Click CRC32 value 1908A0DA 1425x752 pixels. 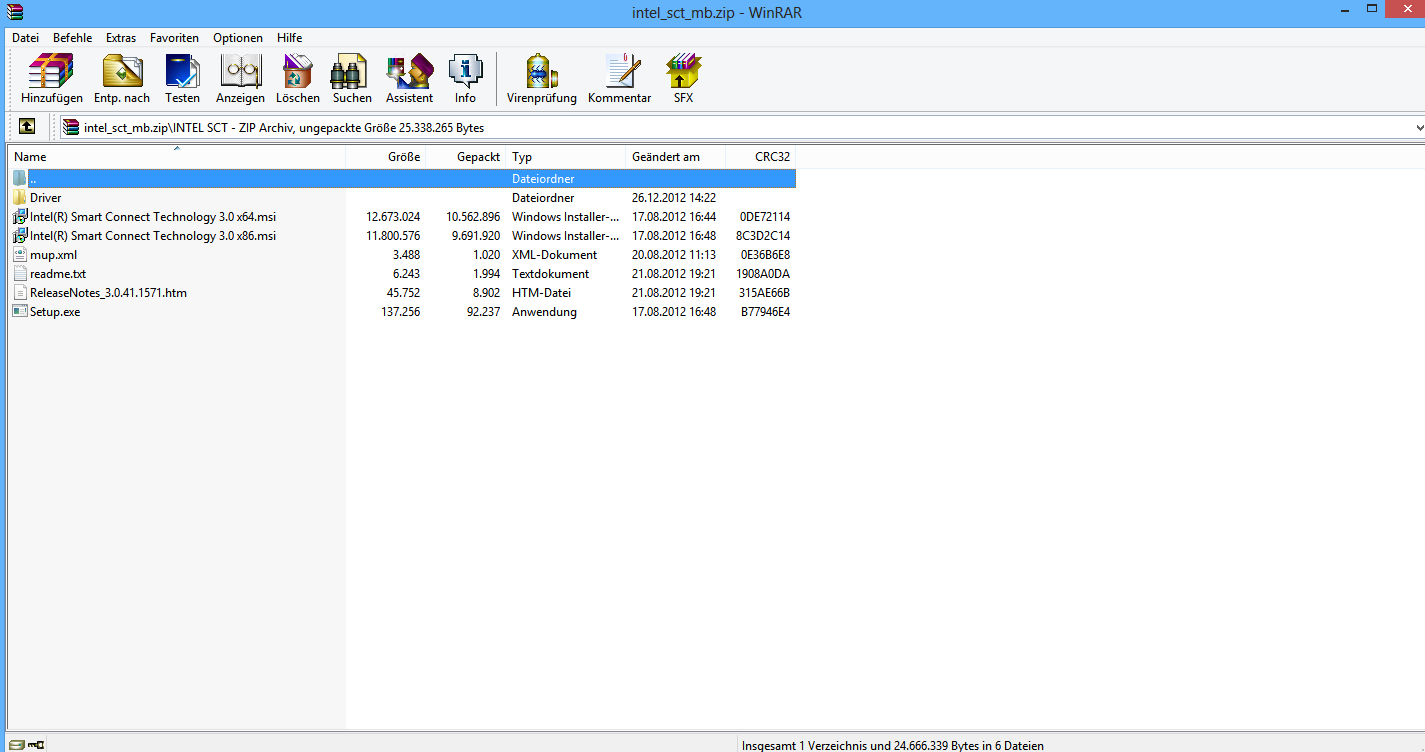pyautogui.click(x=765, y=273)
